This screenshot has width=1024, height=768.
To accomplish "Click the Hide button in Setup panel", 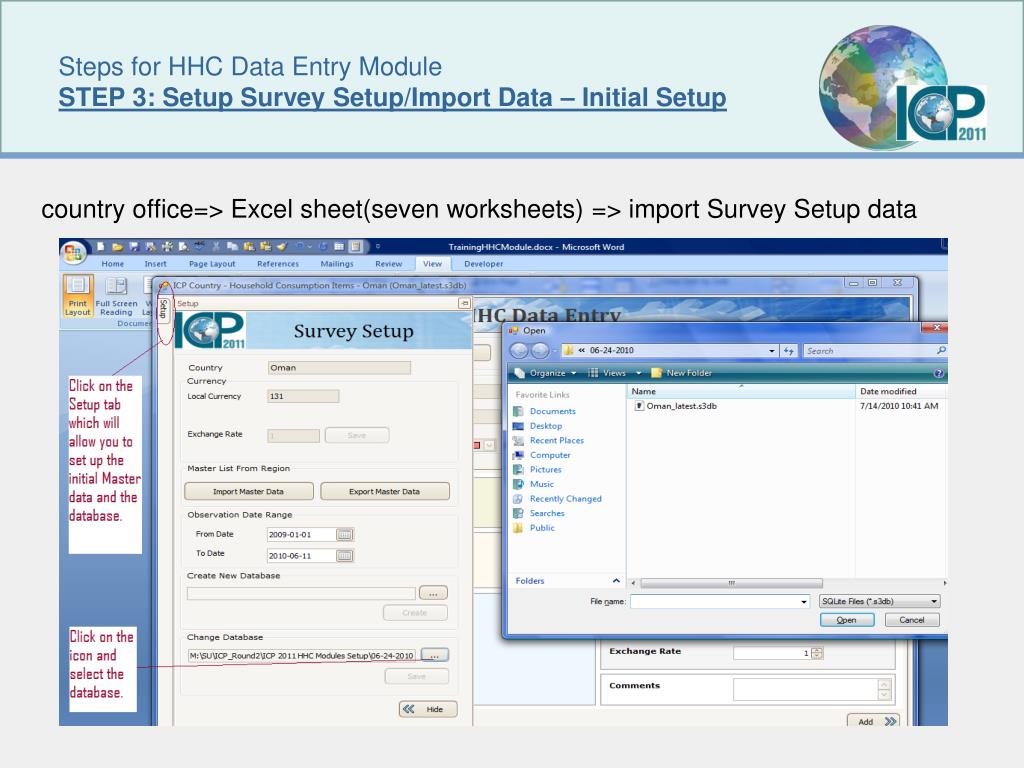I will click(x=428, y=709).
